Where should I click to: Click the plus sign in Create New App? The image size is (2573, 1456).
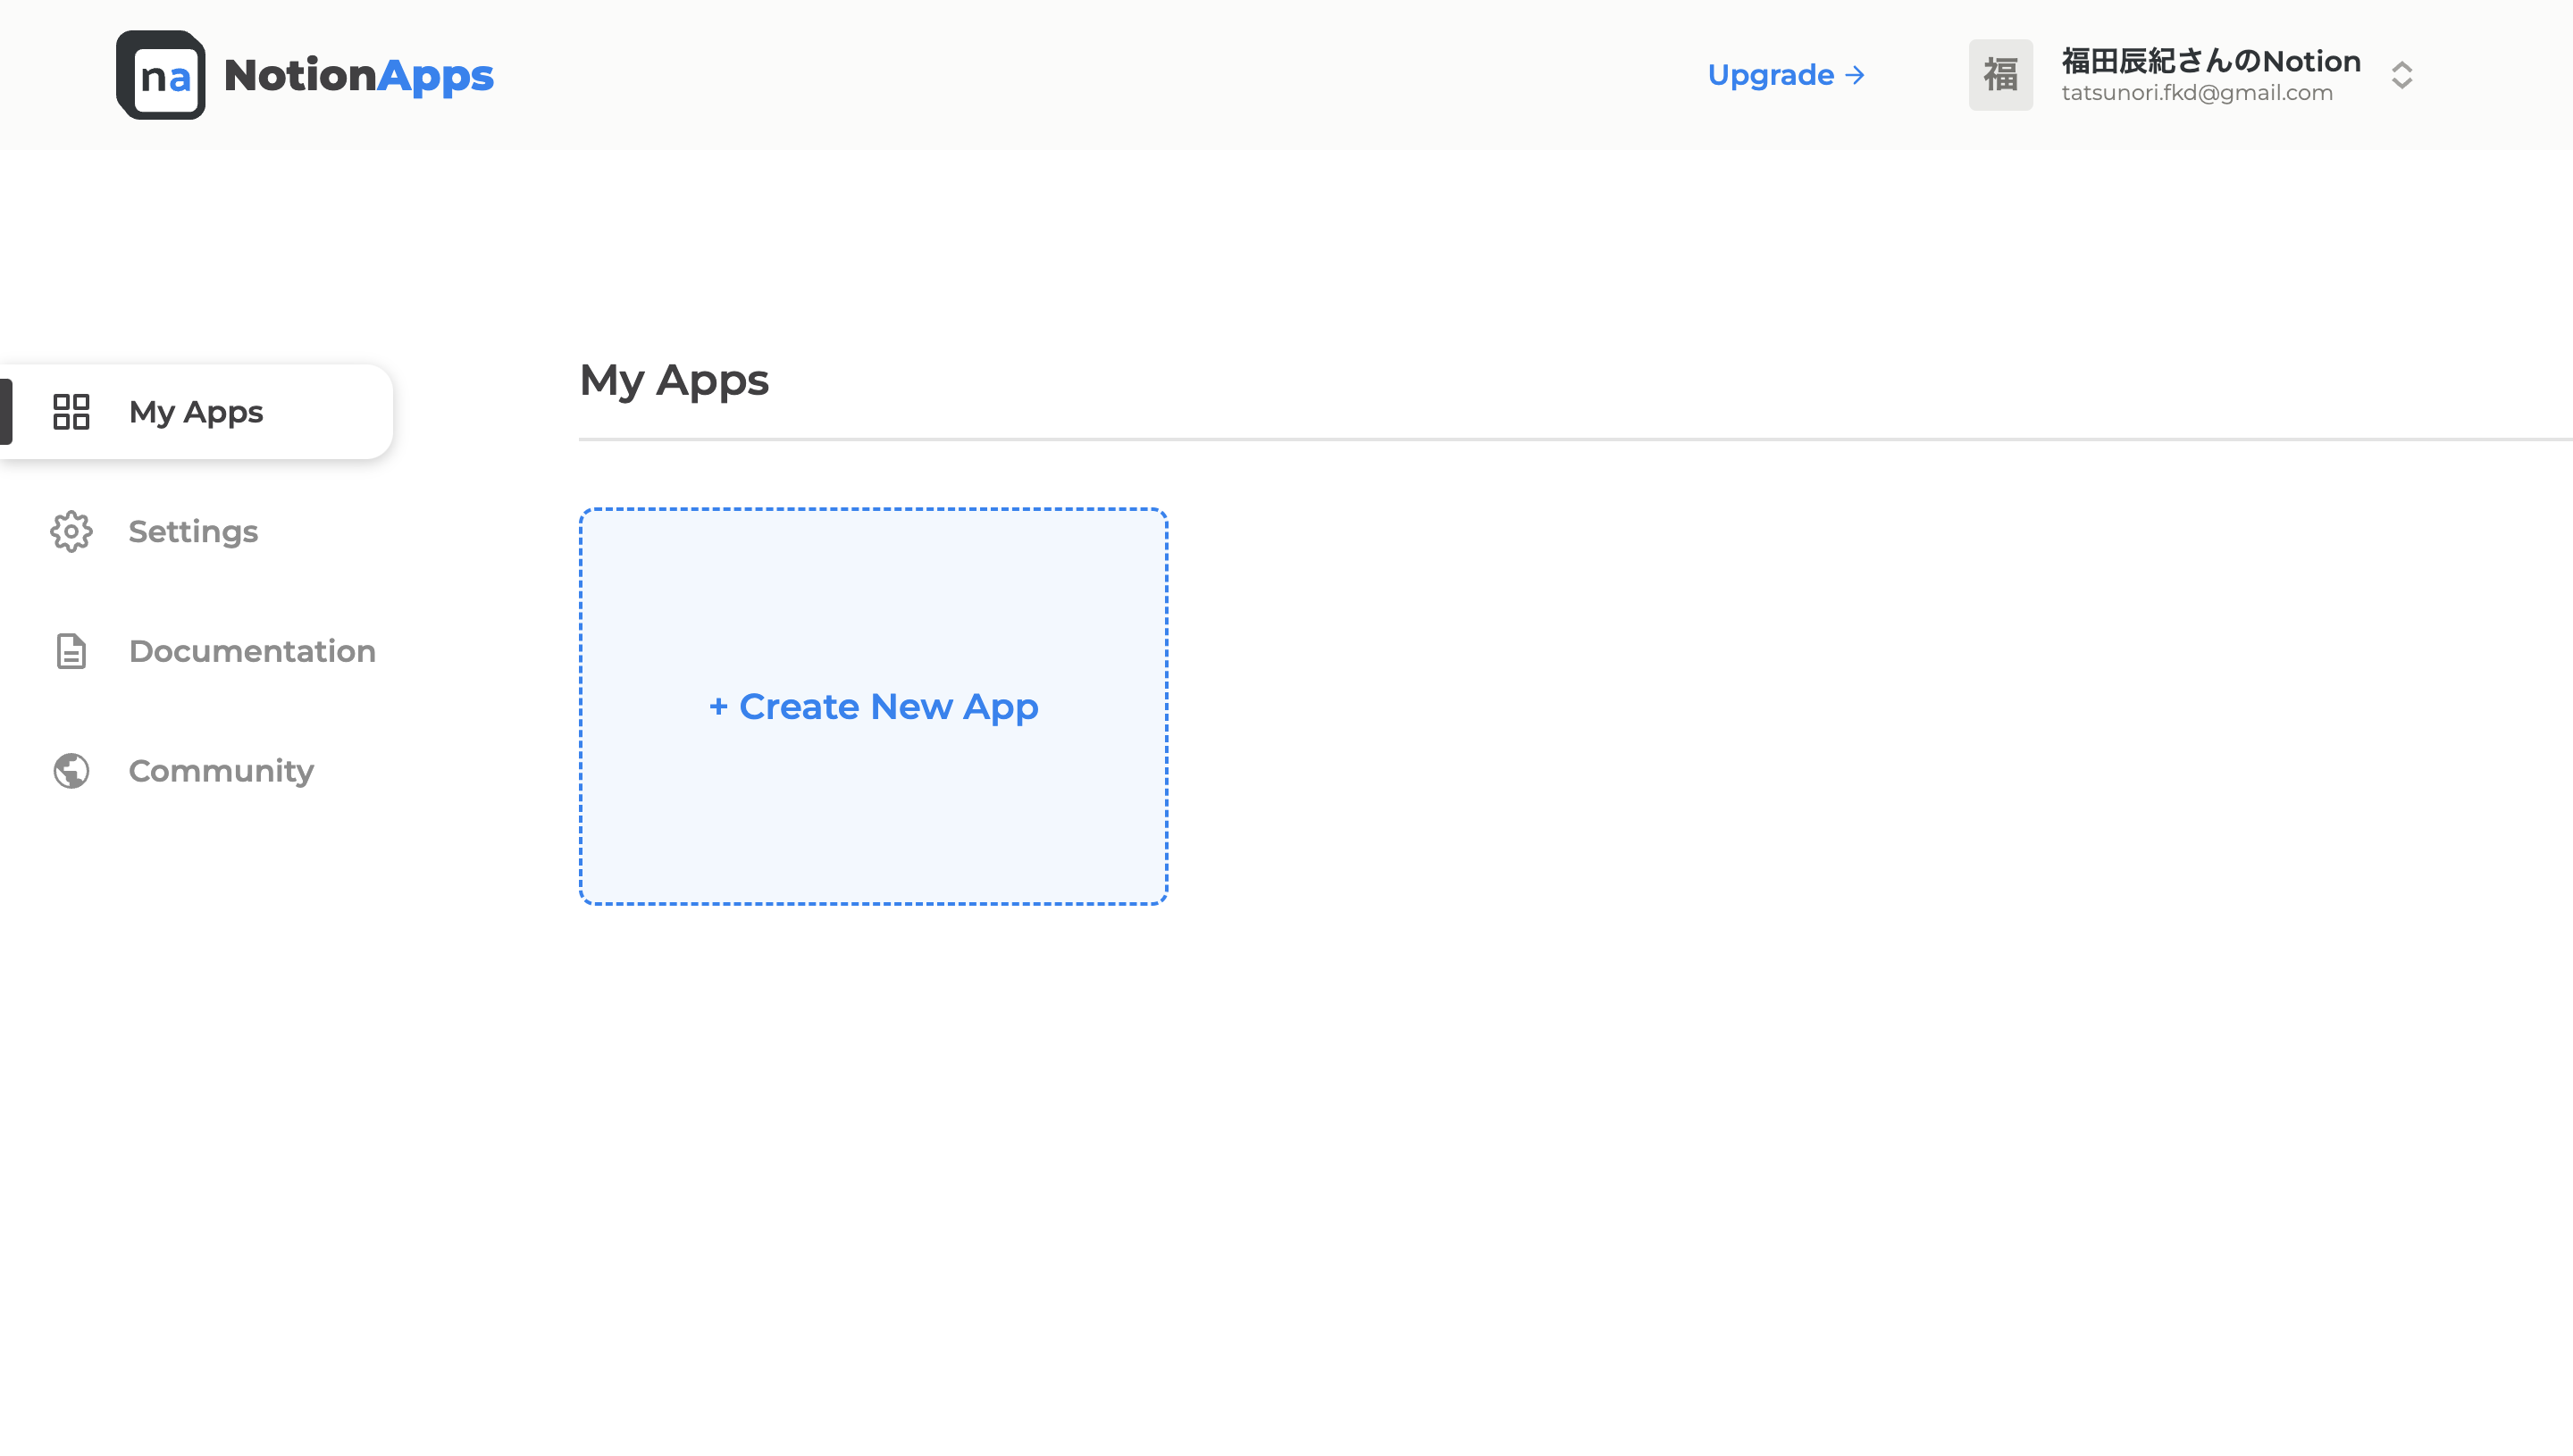tap(717, 707)
